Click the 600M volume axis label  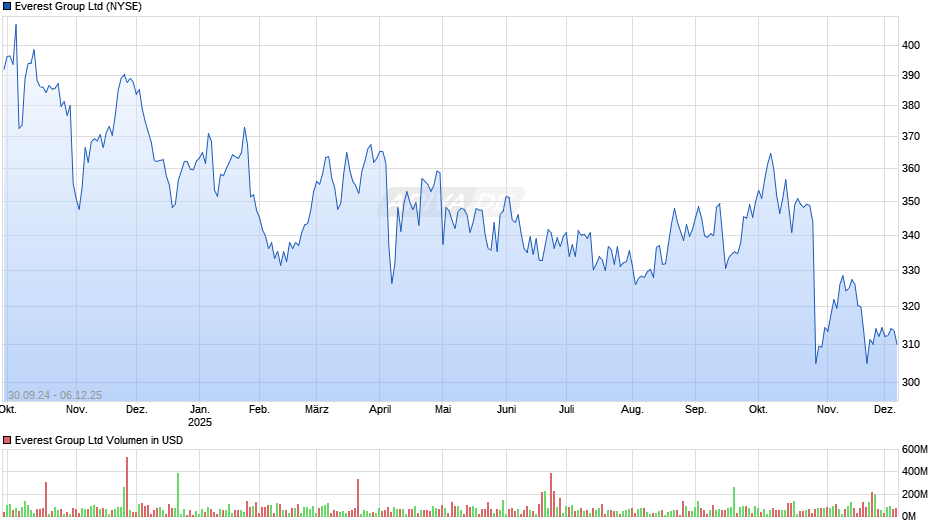(915, 450)
